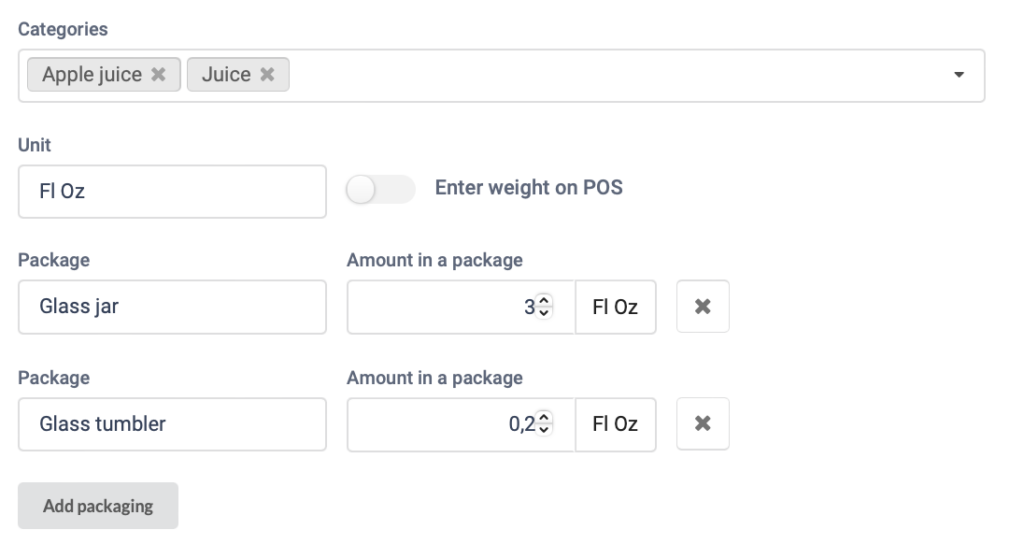Click Fl Oz unit label beside Glass jar amount

click(x=615, y=307)
